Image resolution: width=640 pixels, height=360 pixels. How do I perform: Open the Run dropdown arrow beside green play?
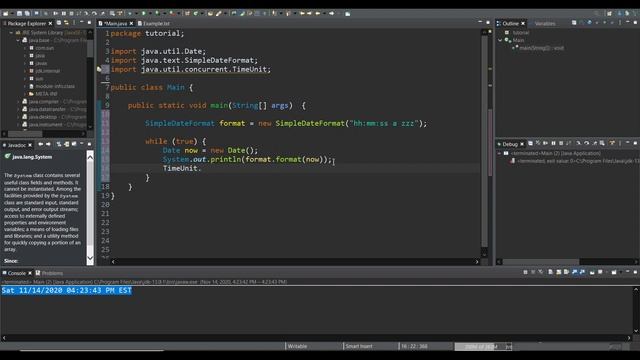point(150,13)
